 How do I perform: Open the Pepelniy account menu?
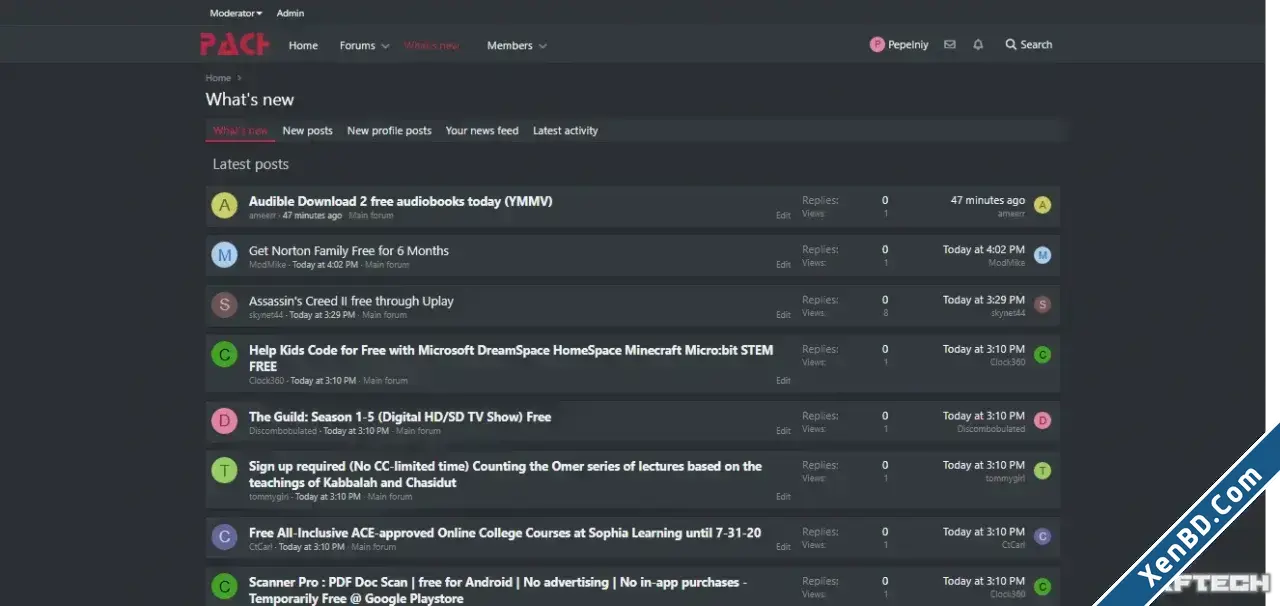point(899,45)
